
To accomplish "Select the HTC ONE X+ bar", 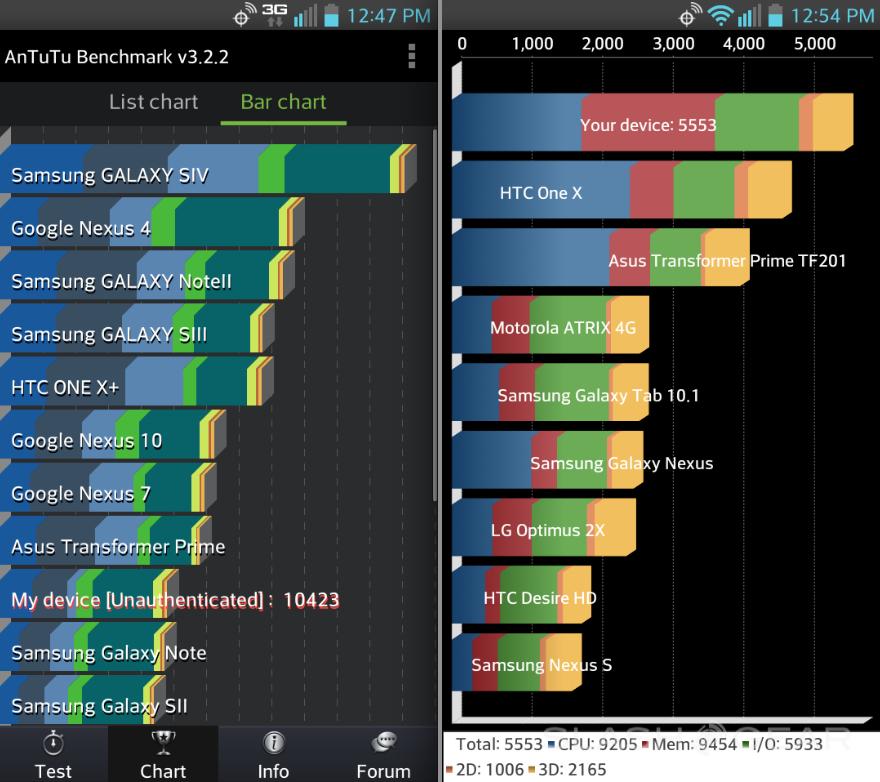I will 130,384.
